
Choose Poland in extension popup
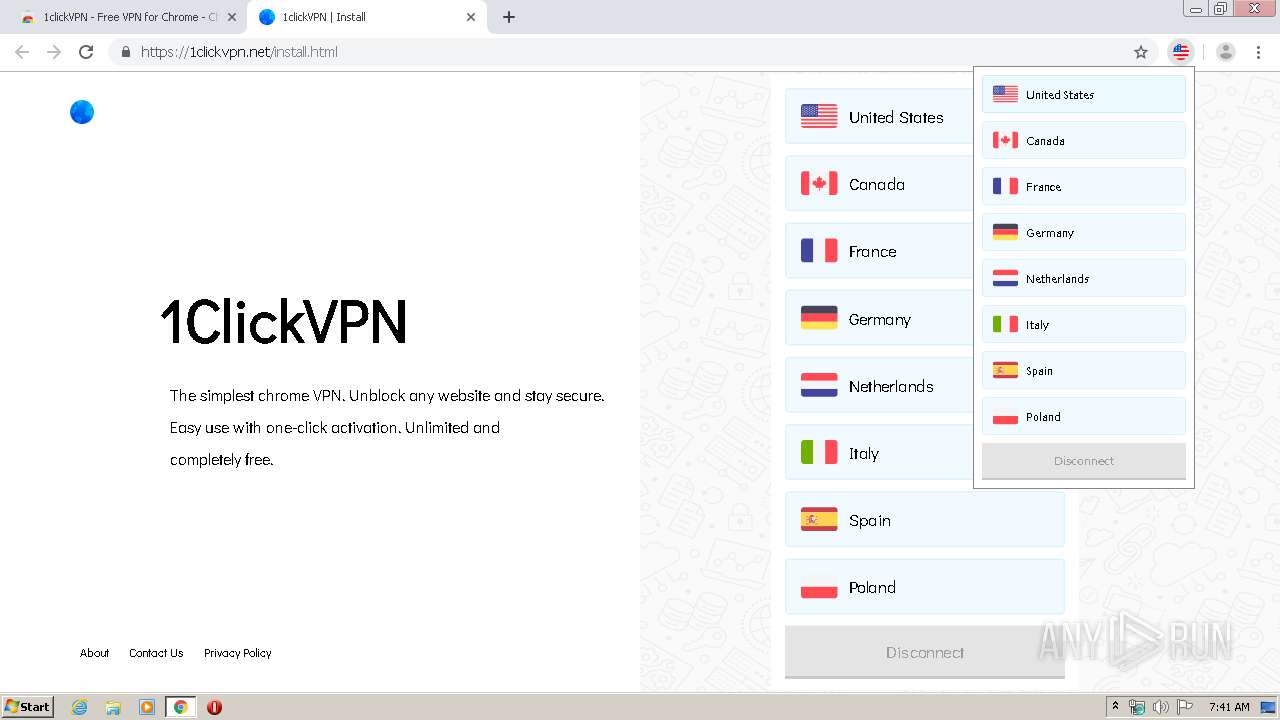pos(1084,416)
